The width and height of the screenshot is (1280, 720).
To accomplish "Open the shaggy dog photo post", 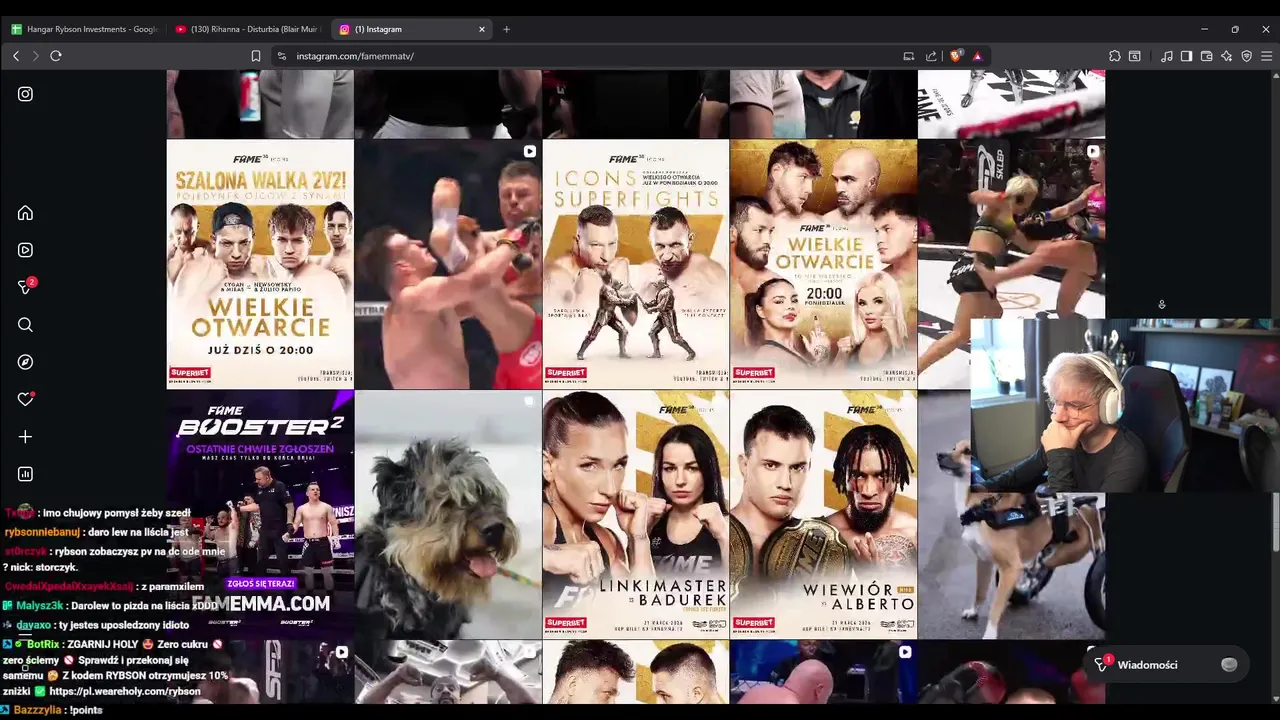I will pos(448,515).
